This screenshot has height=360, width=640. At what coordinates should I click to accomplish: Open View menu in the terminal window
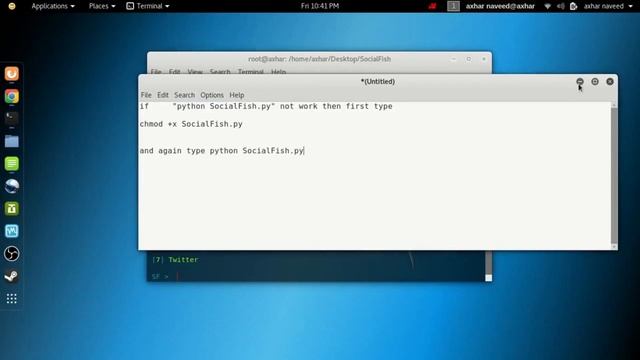195,72
